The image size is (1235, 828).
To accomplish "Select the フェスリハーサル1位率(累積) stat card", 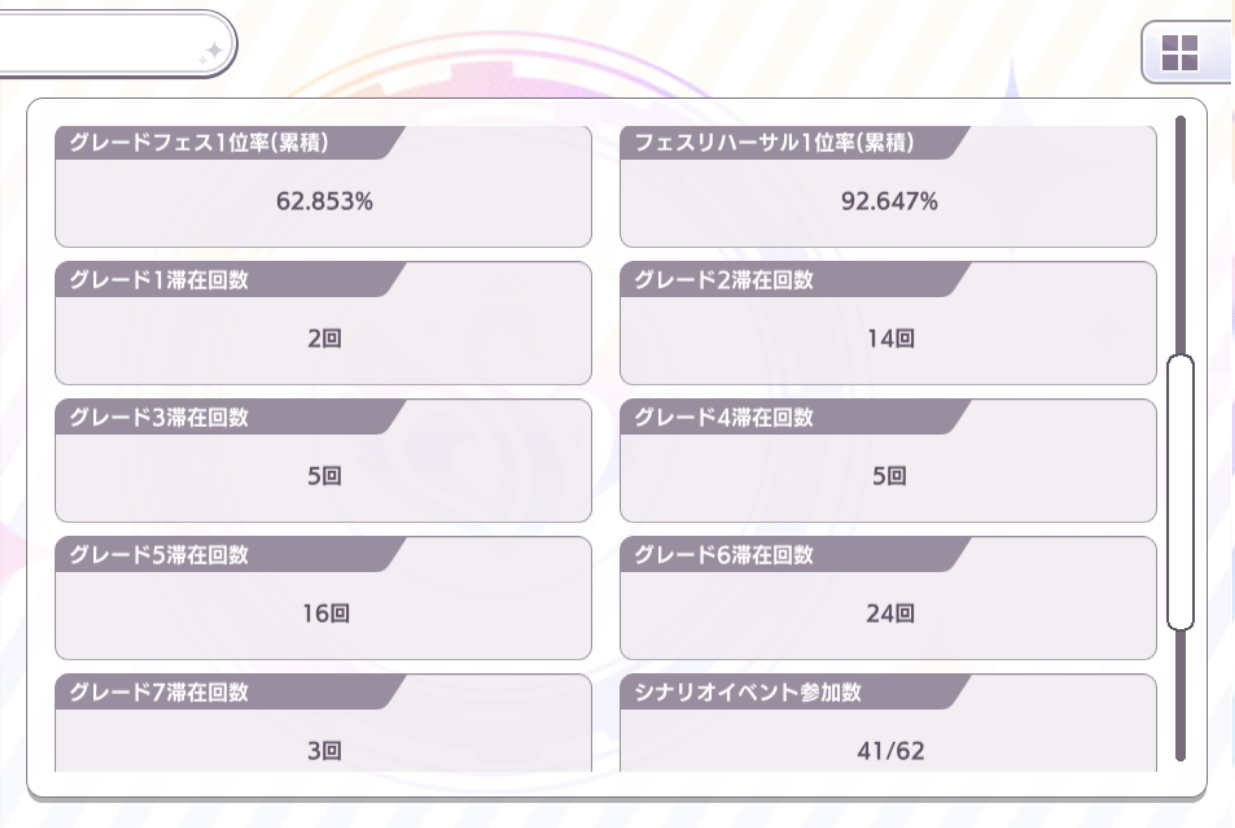I will coord(888,187).
